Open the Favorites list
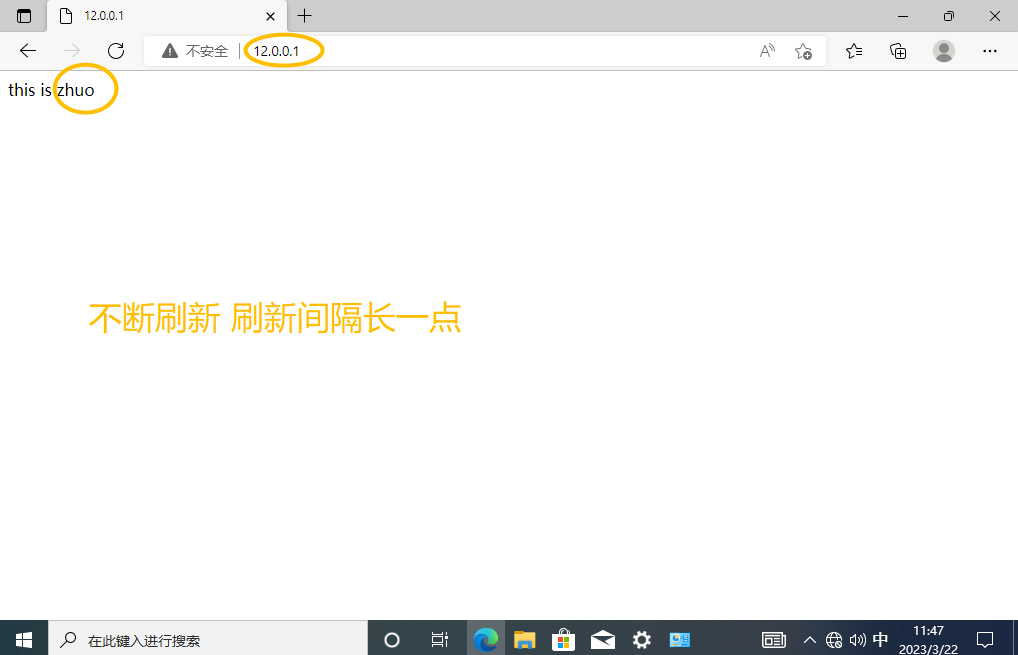 854,51
